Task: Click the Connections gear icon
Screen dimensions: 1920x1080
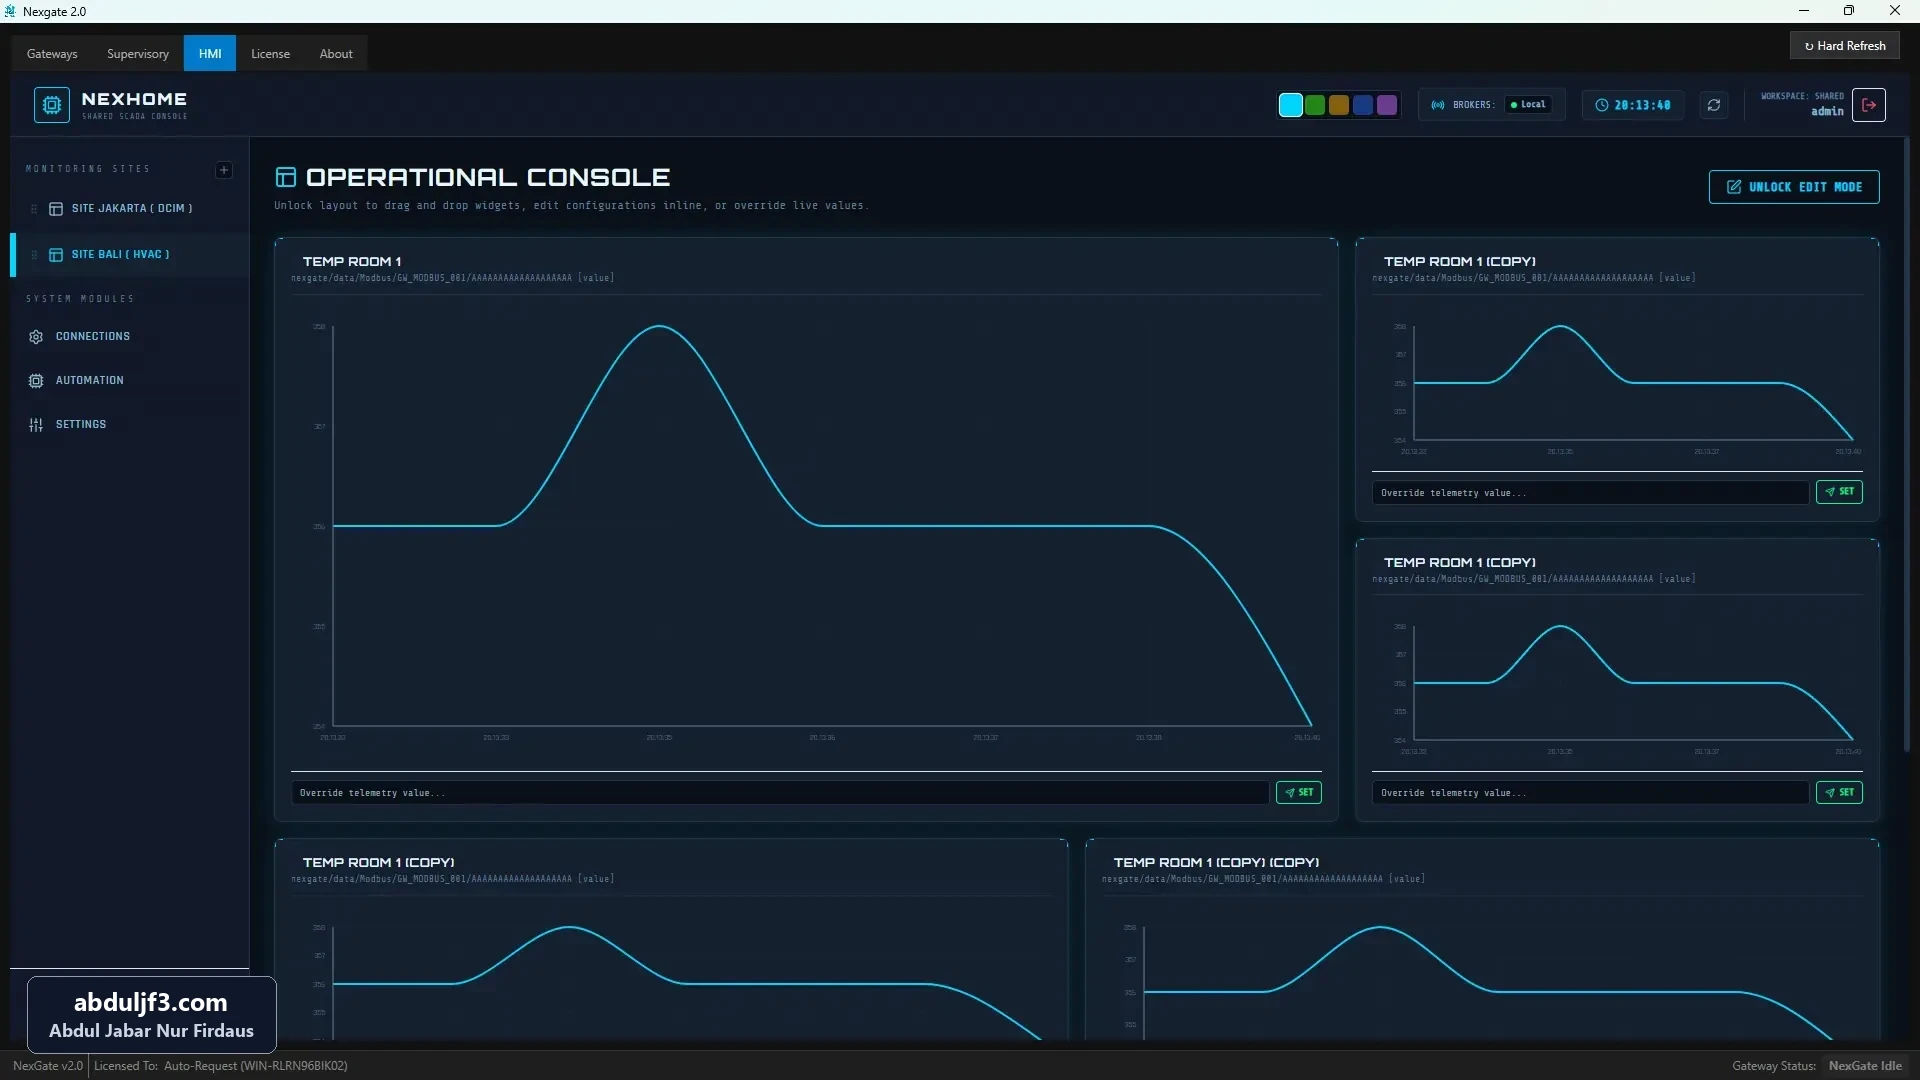Action: point(36,337)
